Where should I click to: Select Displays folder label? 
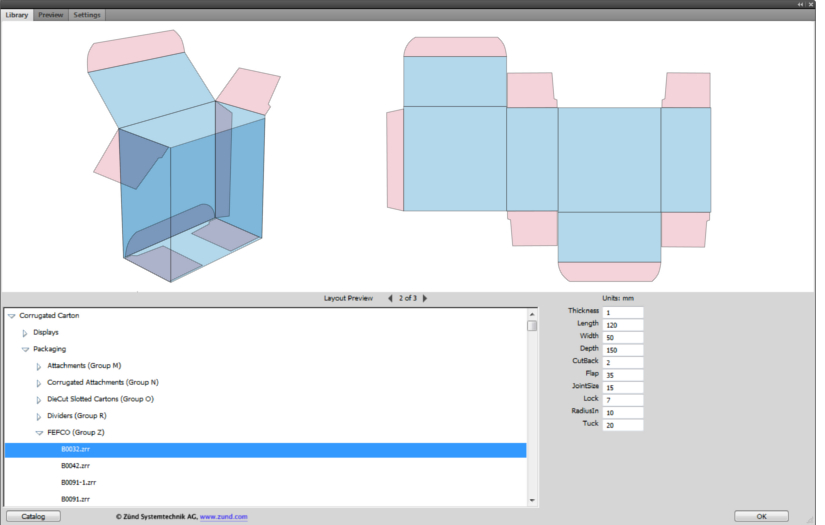(x=46, y=332)
